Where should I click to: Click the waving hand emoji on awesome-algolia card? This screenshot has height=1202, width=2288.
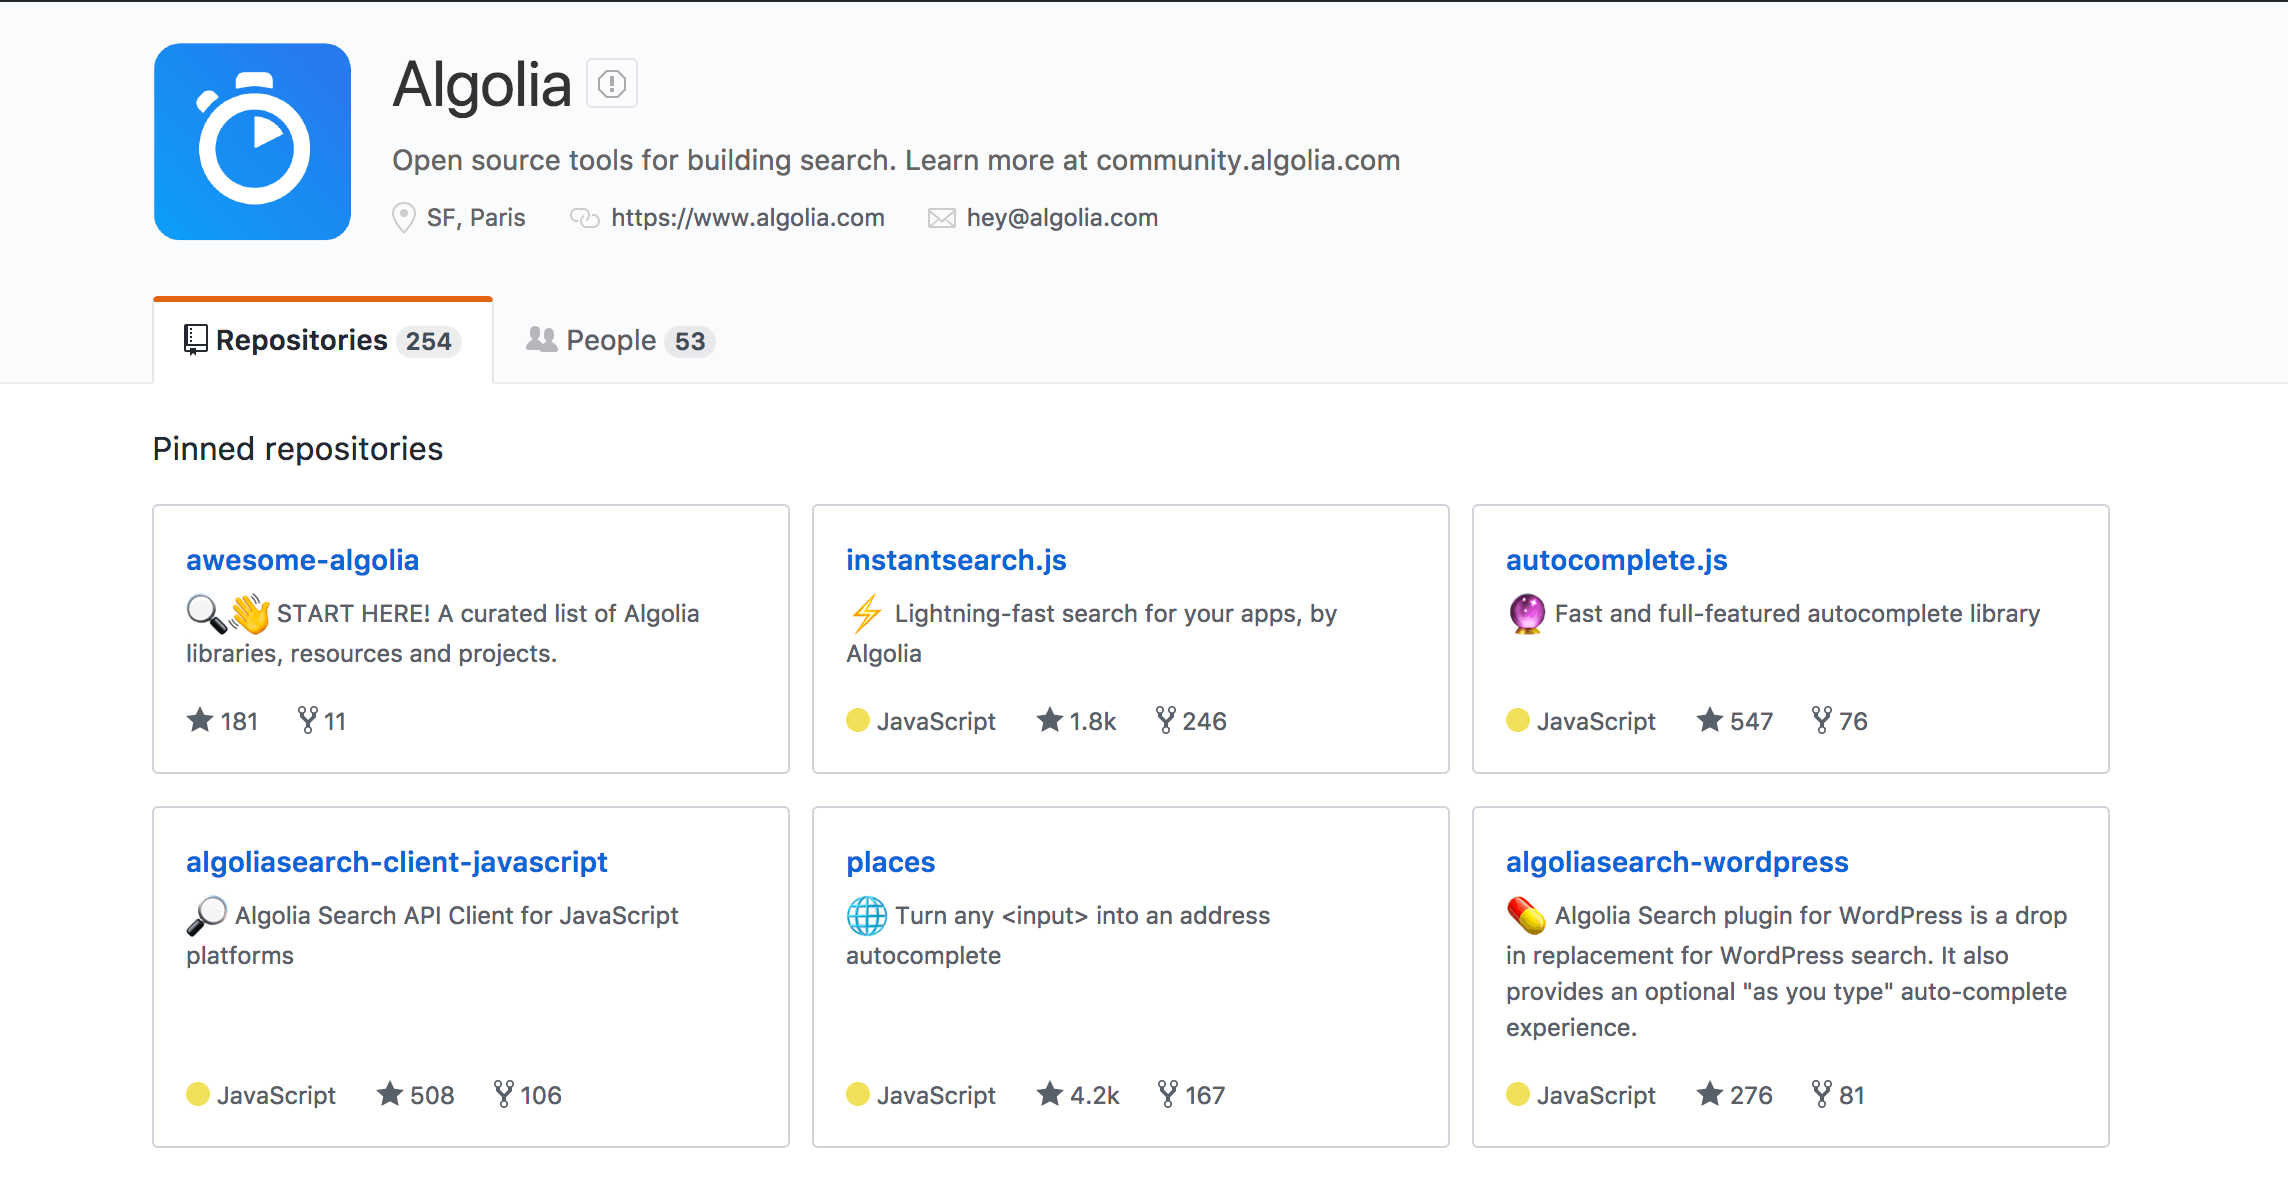[x=250, y=613]
